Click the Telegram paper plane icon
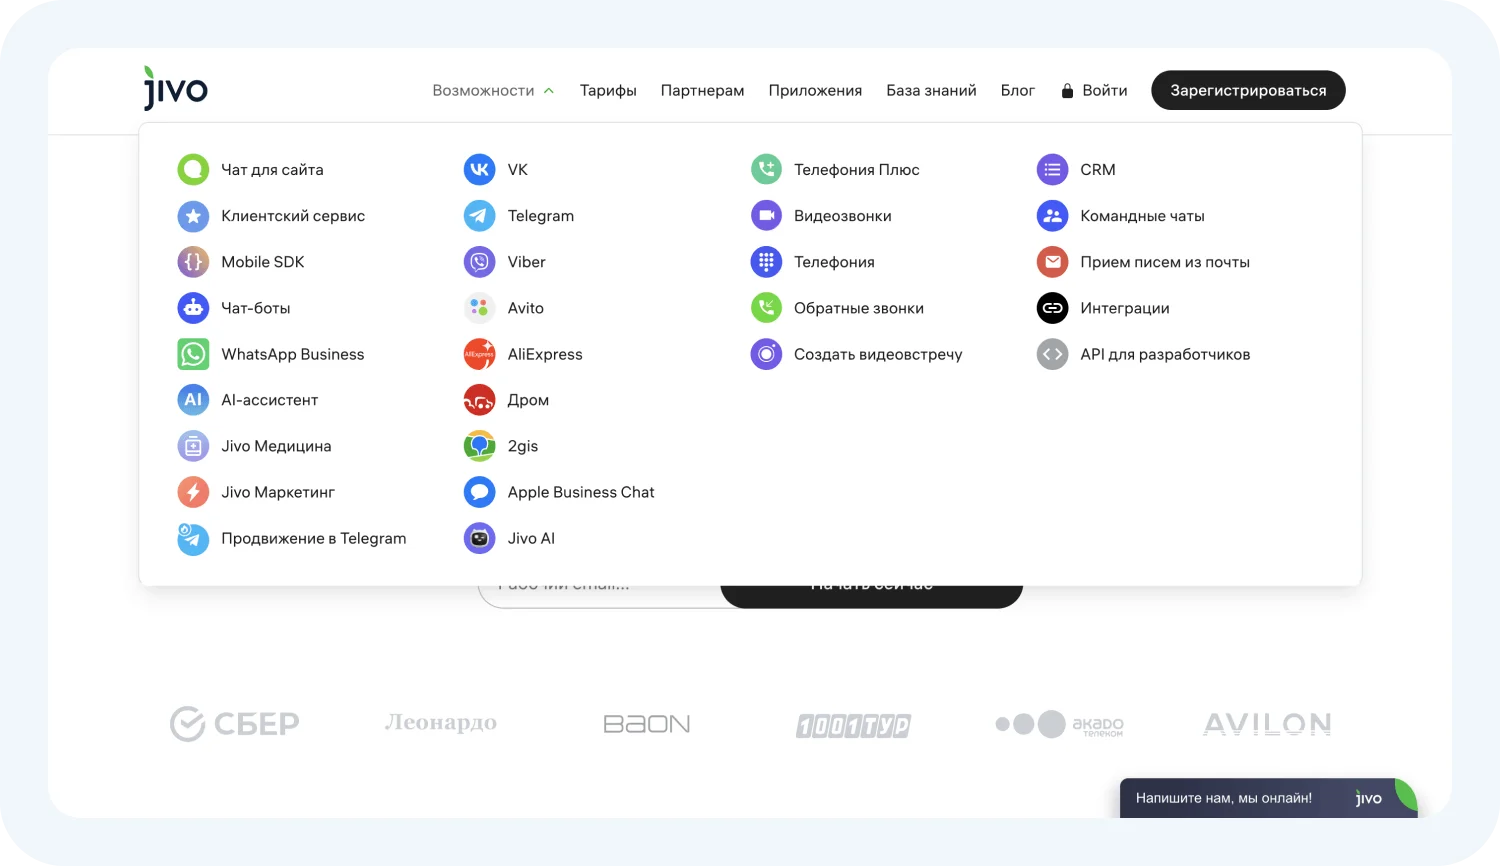 (x=480, y=216)
